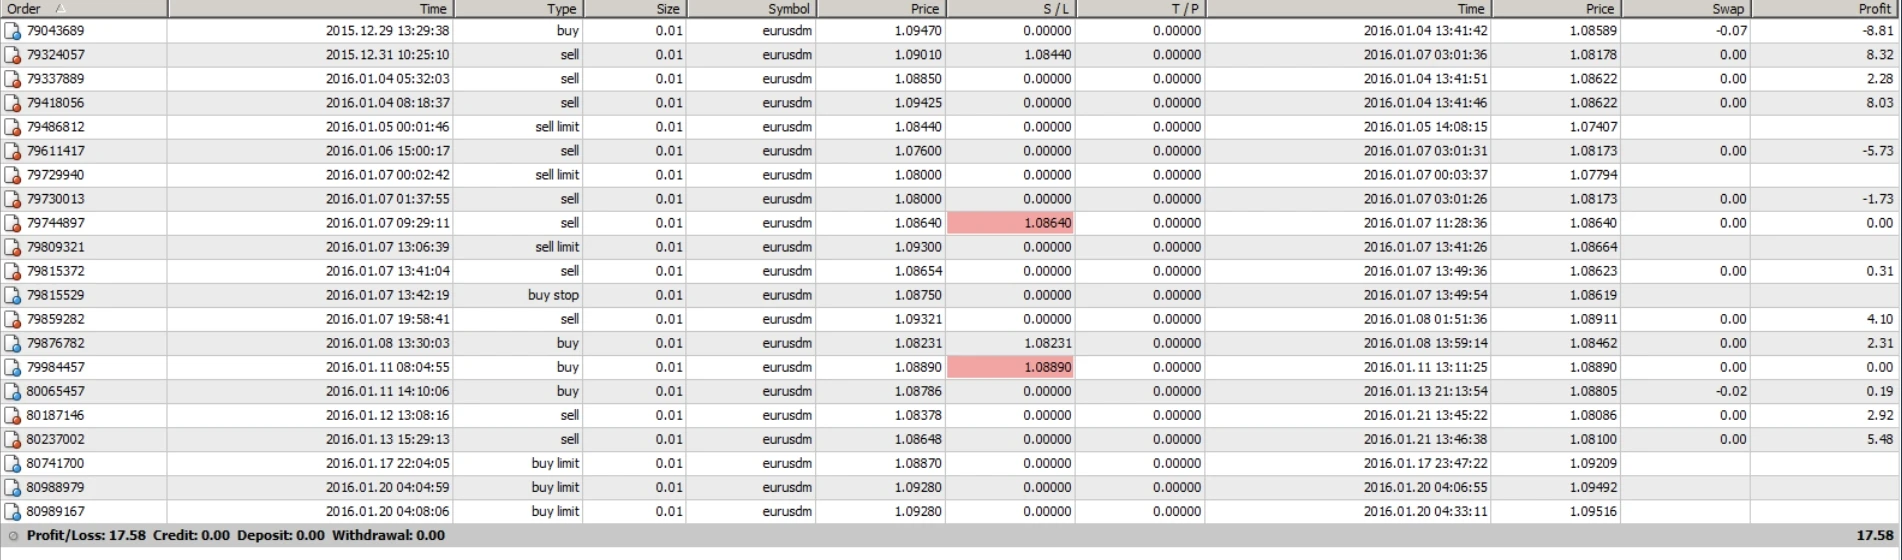Click the order icon for 79730013
Screen dimensions: 1902x560
coord(13,199)
